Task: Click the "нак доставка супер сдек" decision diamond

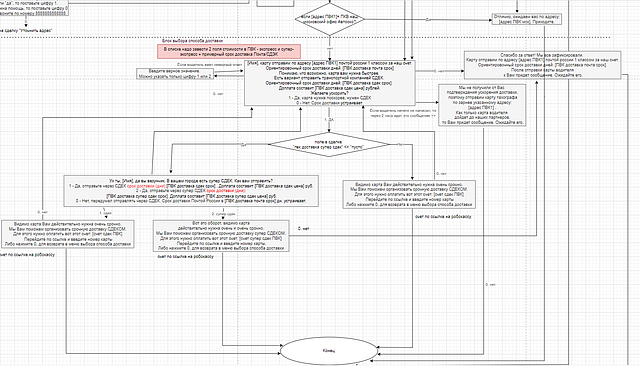Action: click(329, 144)
